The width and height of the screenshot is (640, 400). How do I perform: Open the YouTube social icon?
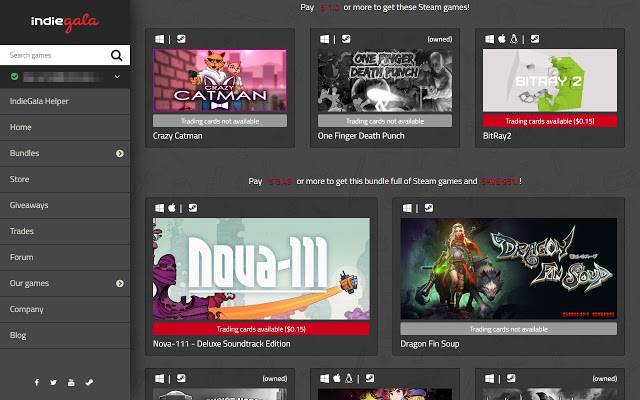point(71,382)
